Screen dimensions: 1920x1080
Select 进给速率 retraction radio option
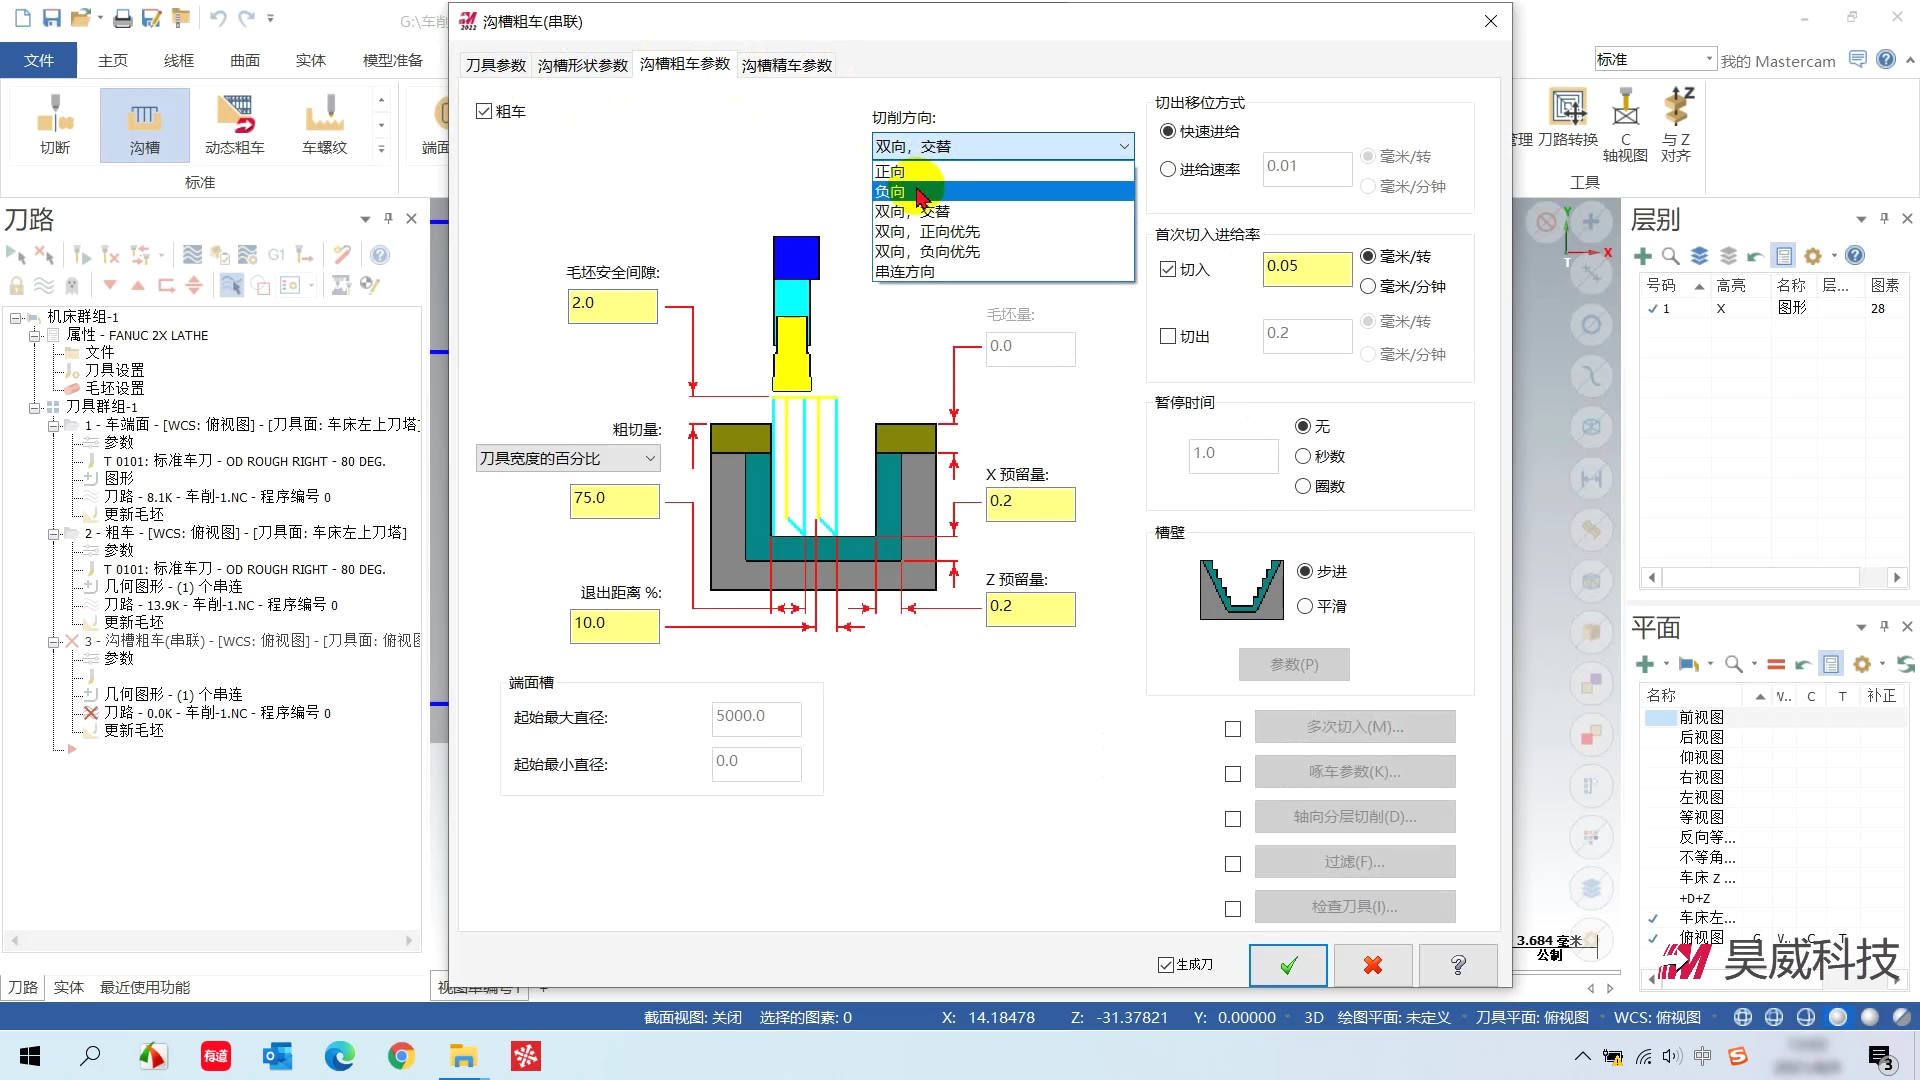click(1168, 170)
